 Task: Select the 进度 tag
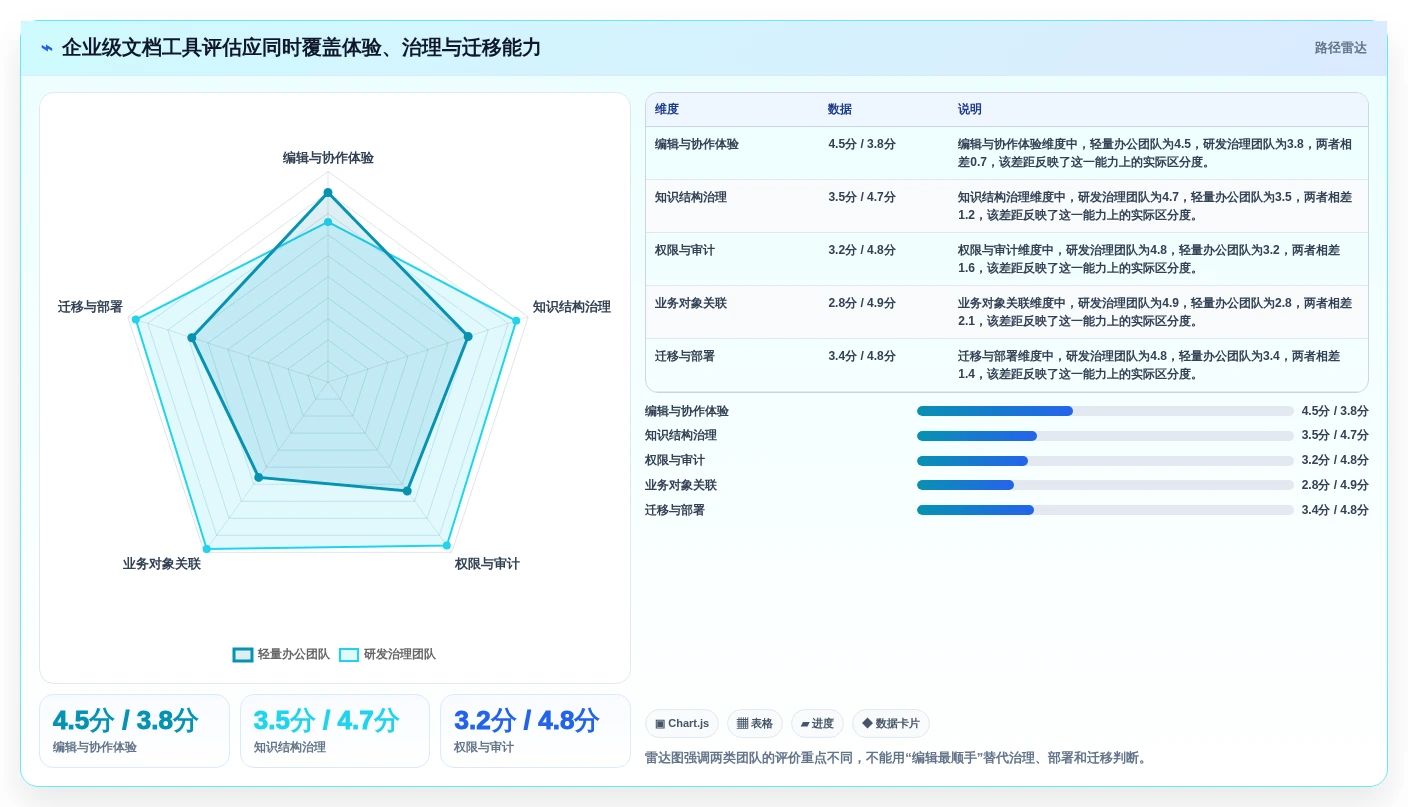tap(817, 723)
